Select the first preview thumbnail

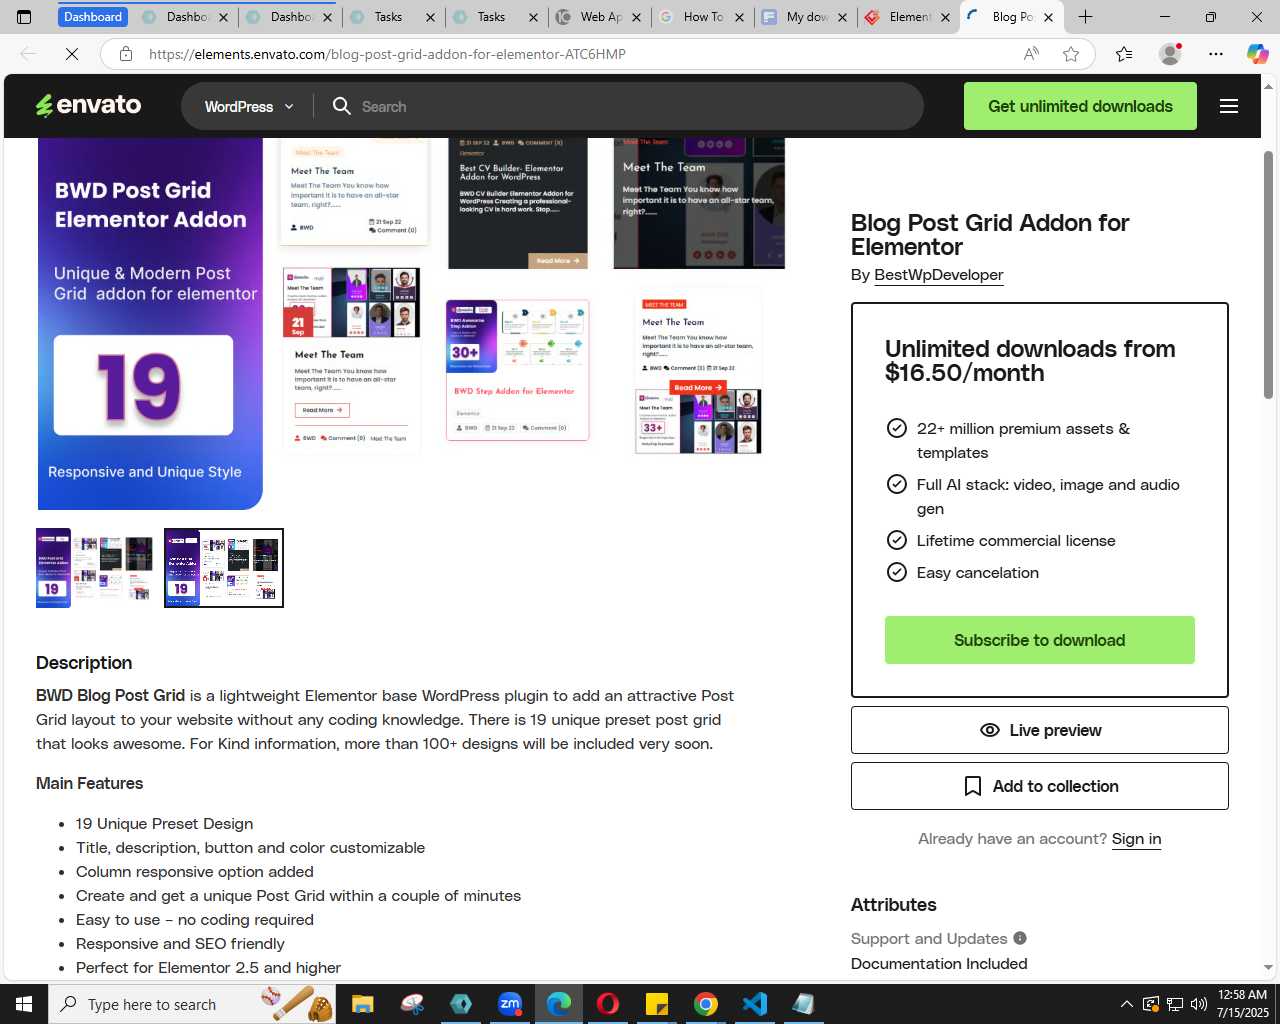click(95, 568)
